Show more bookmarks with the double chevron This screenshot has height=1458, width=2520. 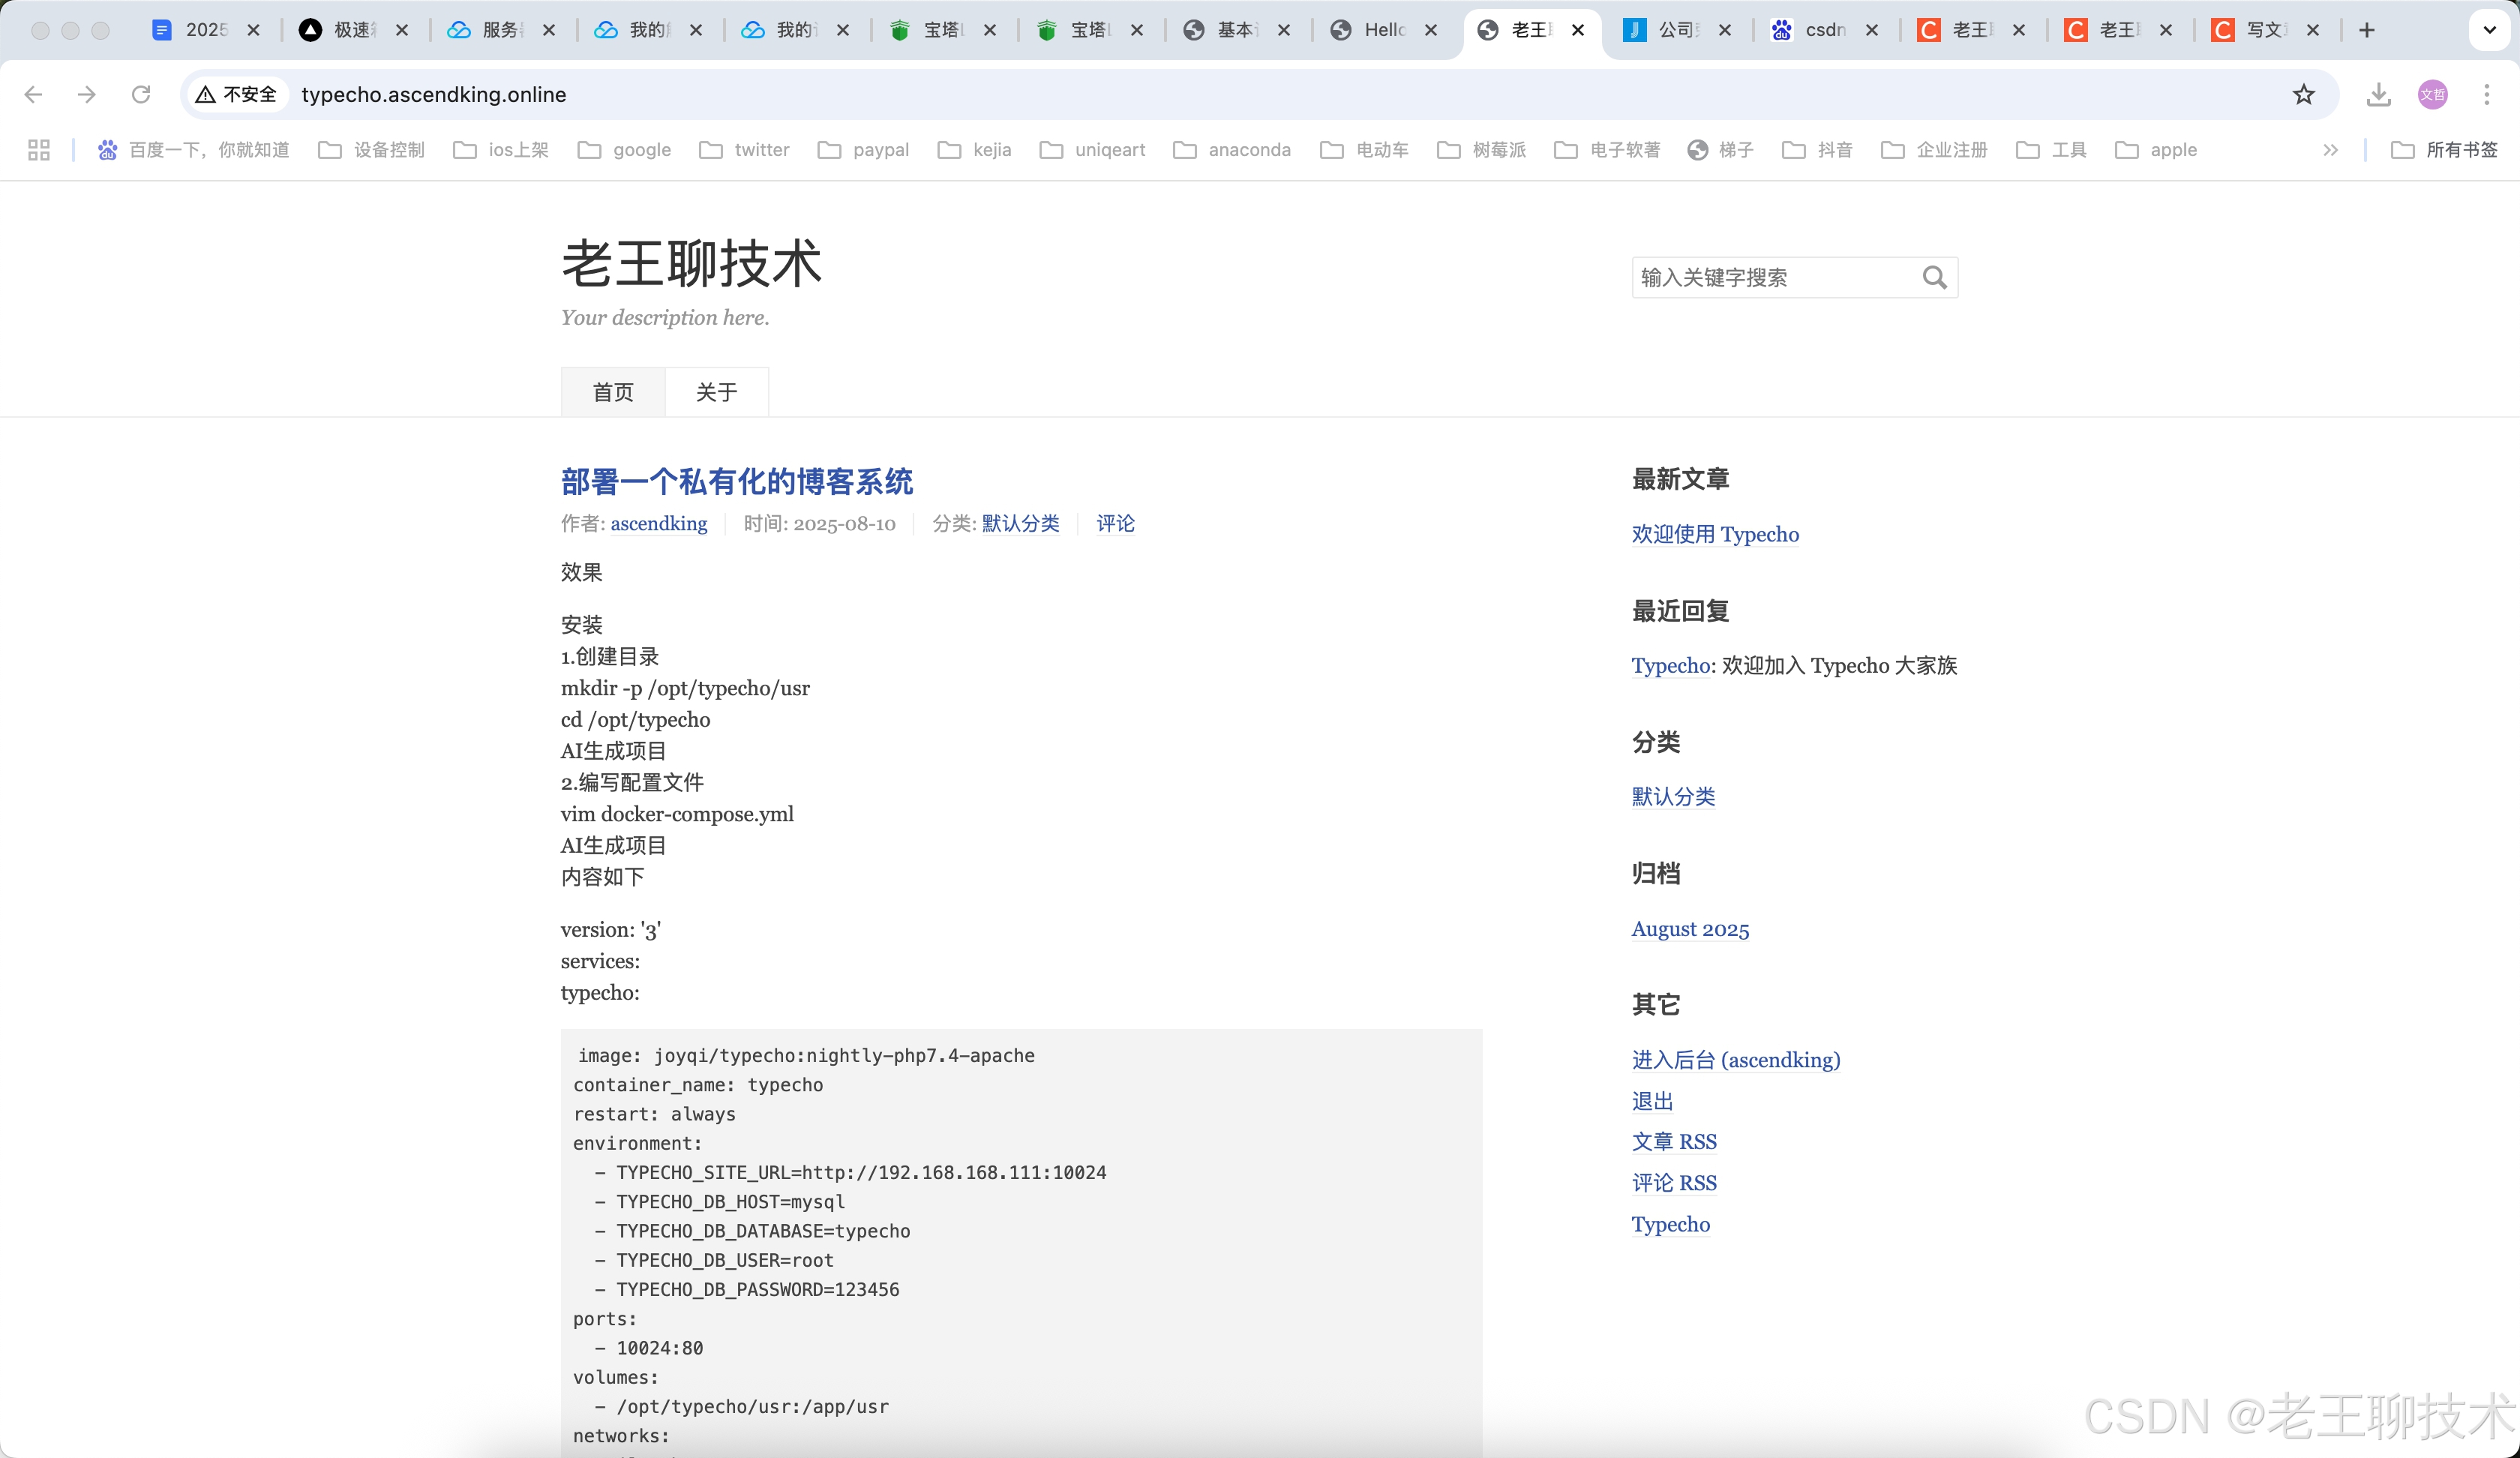pyautogui.click(x=2331, y=150)
